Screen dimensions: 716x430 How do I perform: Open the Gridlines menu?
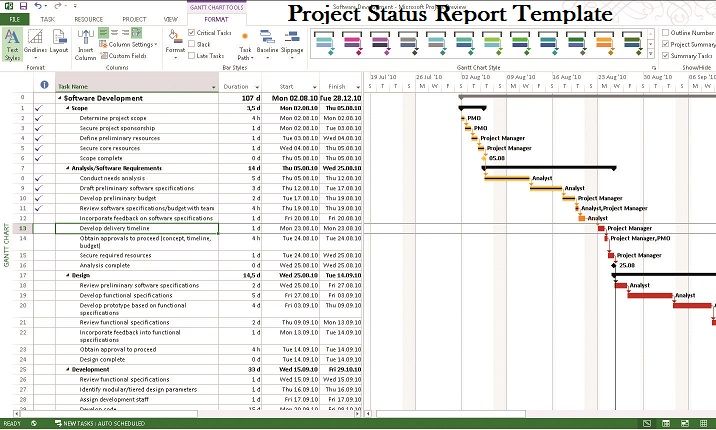(x=35, y=45)
